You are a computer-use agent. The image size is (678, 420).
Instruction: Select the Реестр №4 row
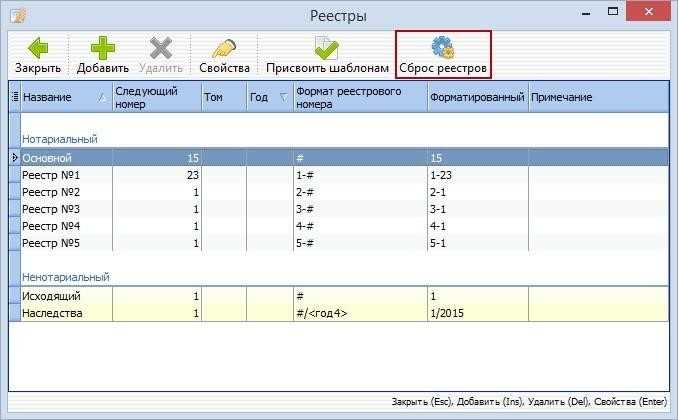point(345,226)
